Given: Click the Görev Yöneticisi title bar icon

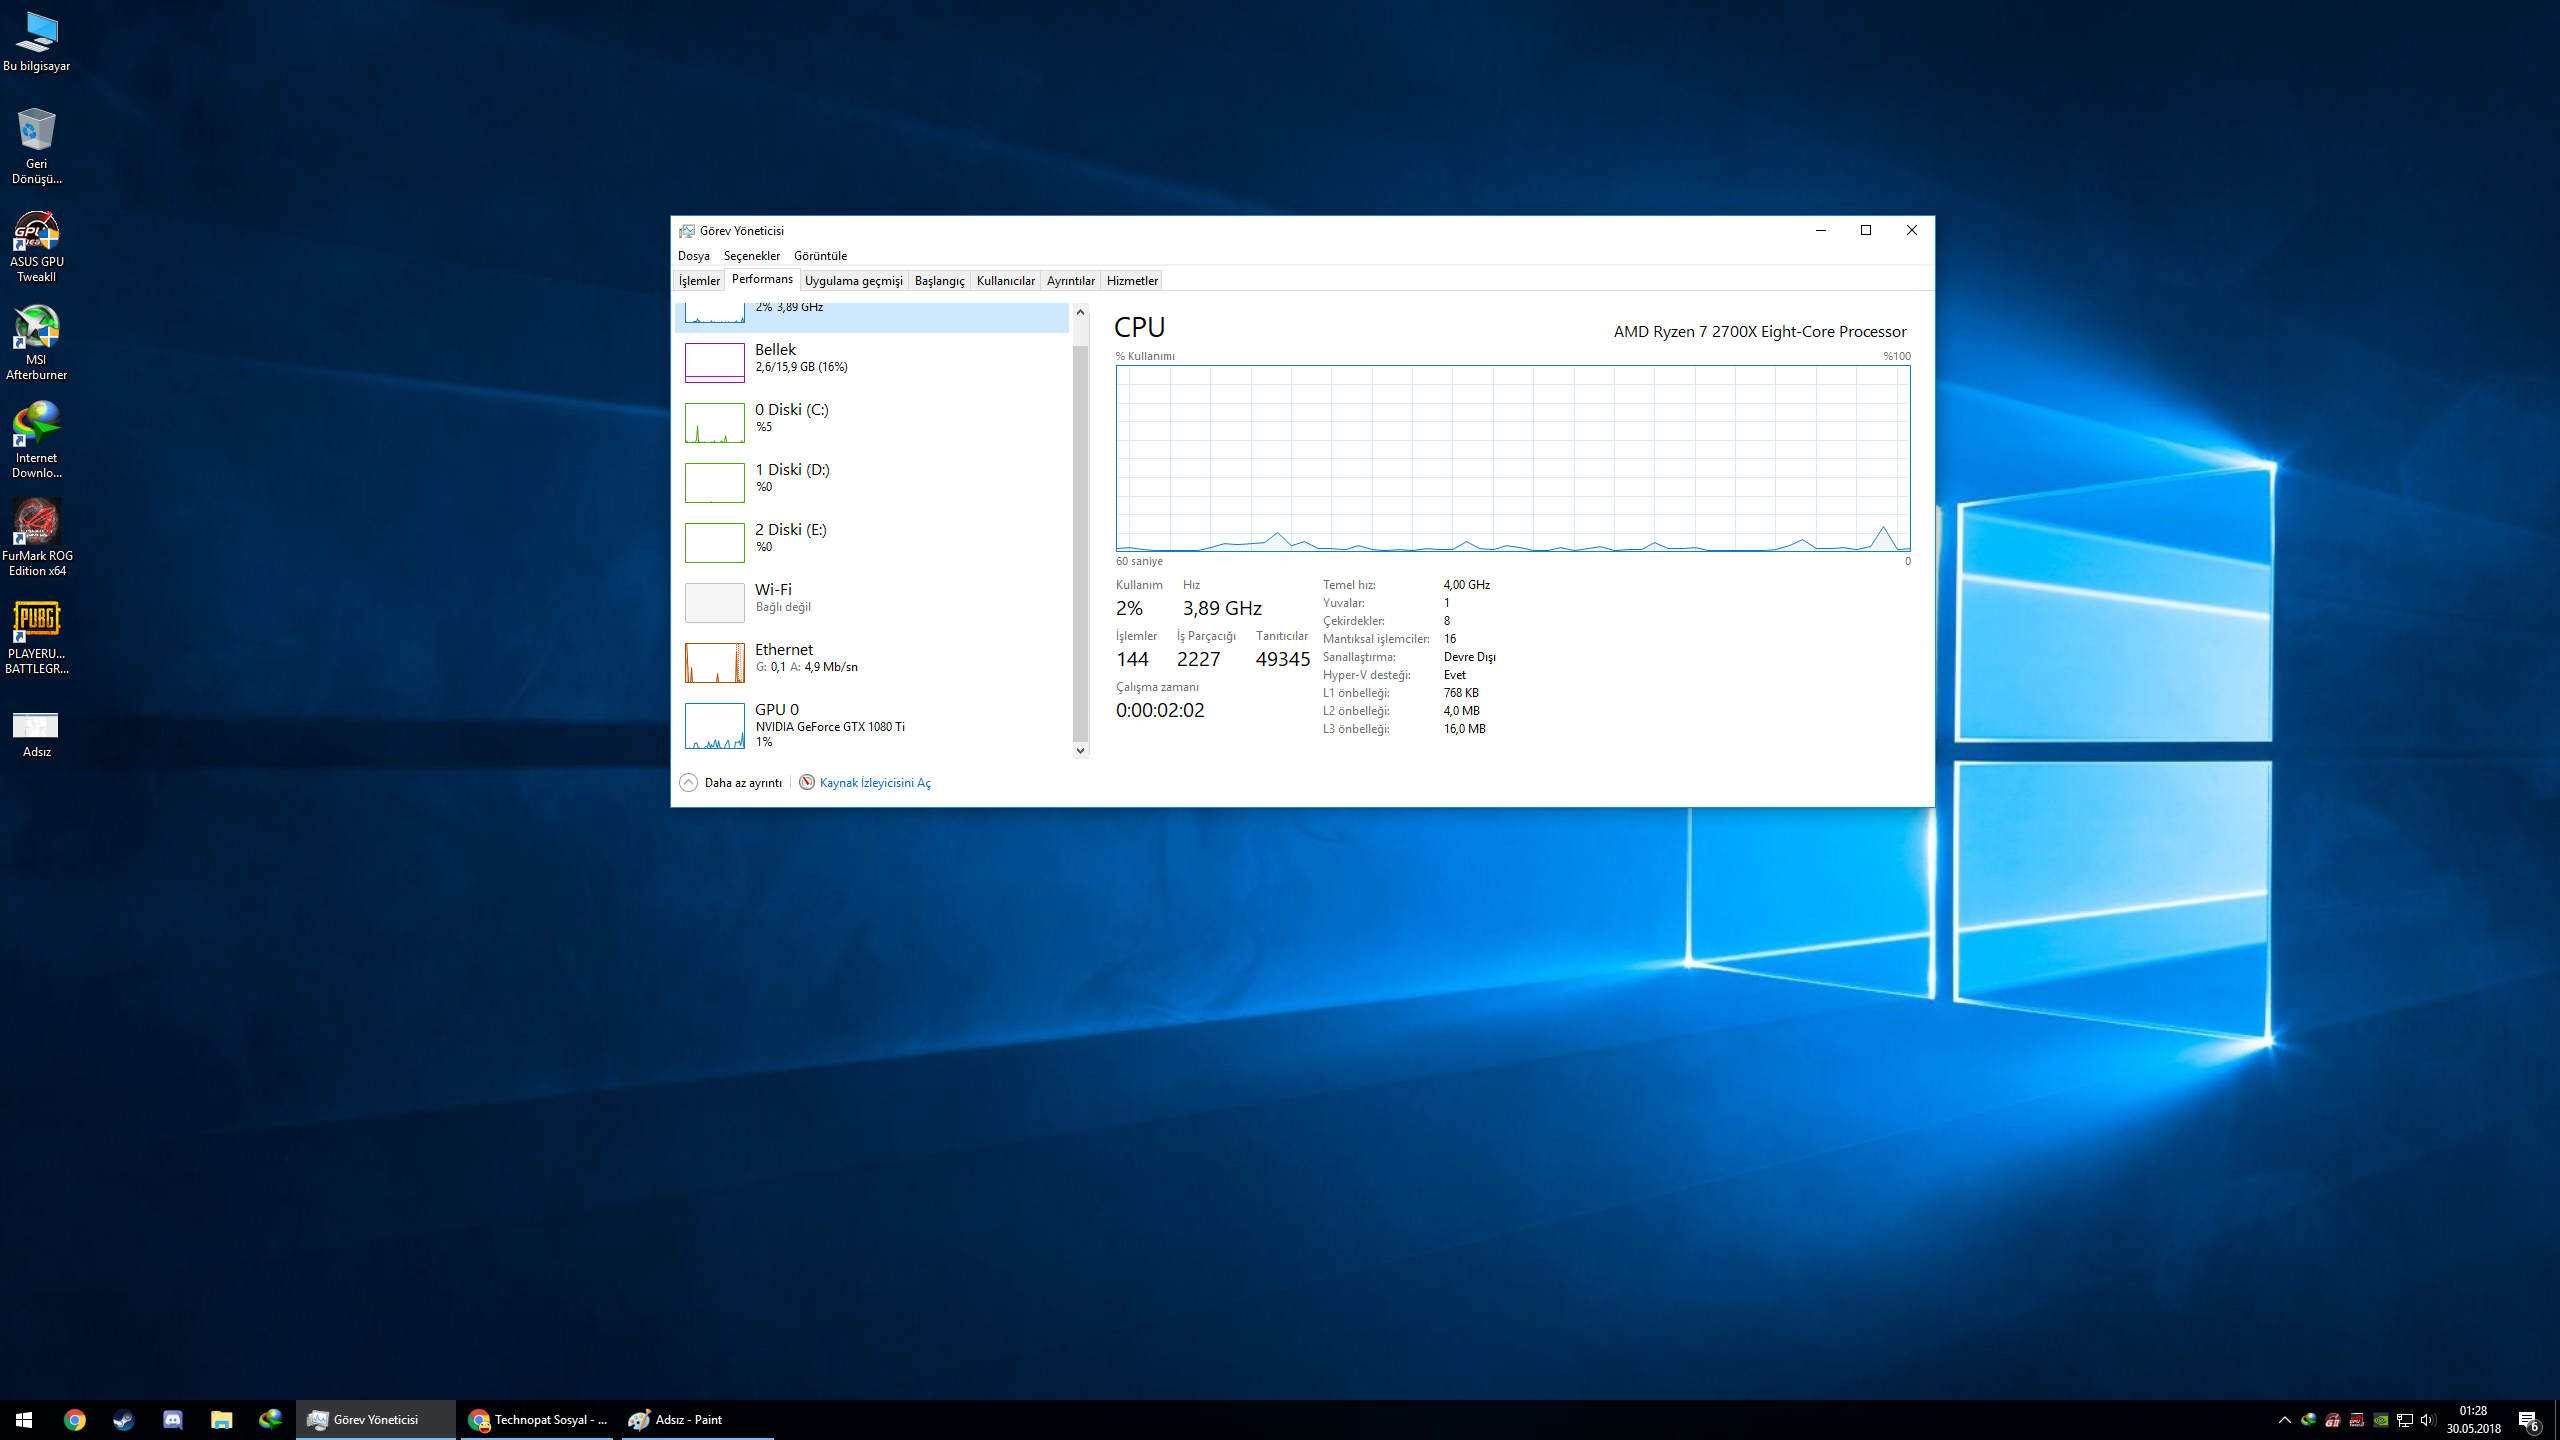Looking at the screenshot, I should (x=686, y=230).
